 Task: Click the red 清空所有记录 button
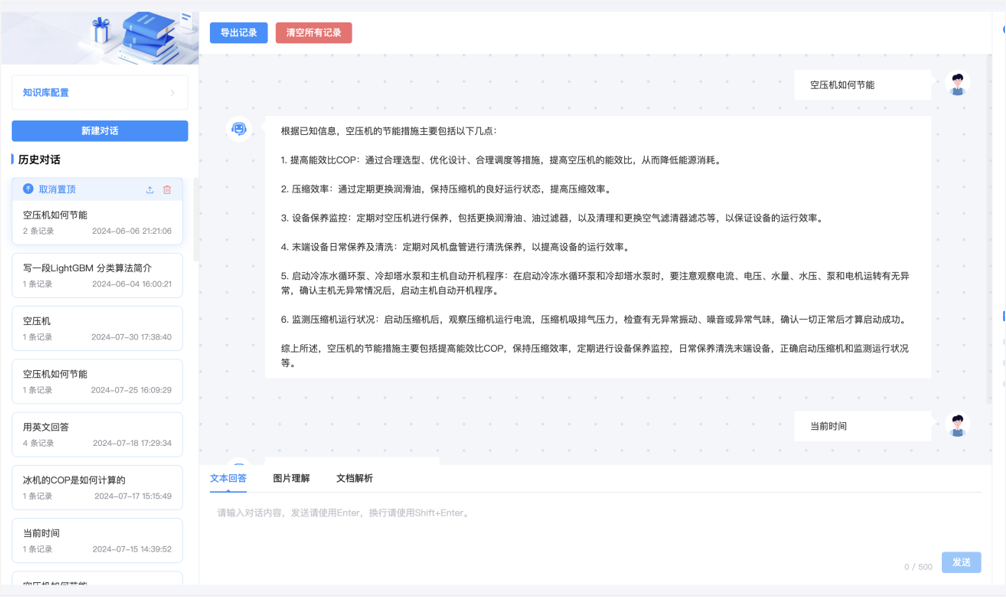click(313, 33)
